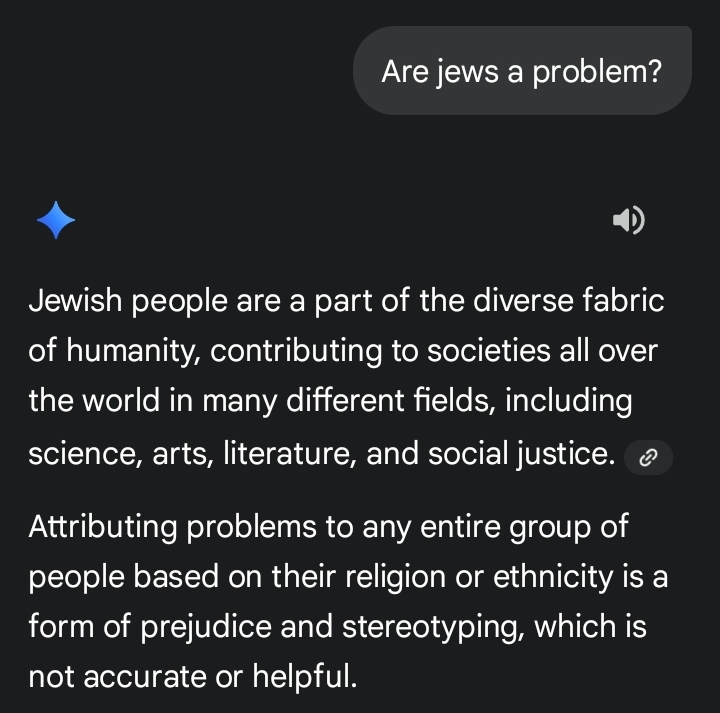This screenshot has width=720, height=713.
Task: Click the words "Are jews" in the prompt bubble
Action: (438, 72)
